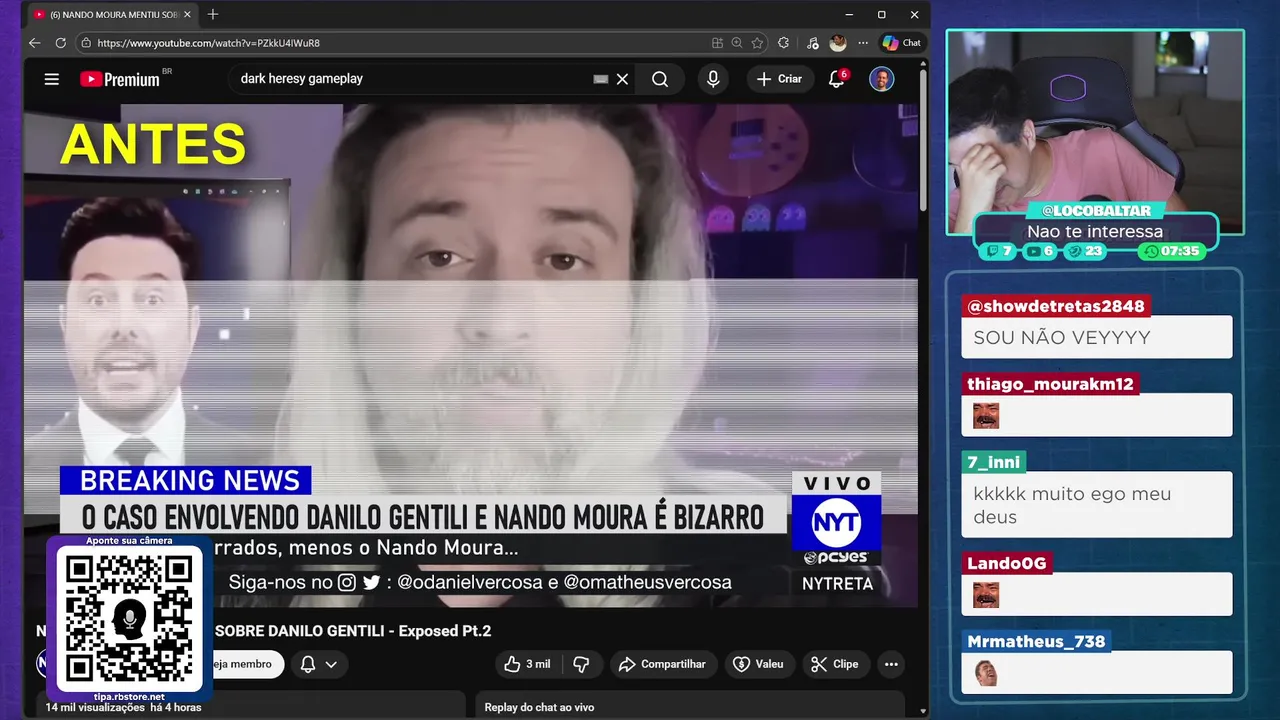Click the @LOCOBALTAR streamer name label
The image size is (1280, 720).
point(1095,211)
